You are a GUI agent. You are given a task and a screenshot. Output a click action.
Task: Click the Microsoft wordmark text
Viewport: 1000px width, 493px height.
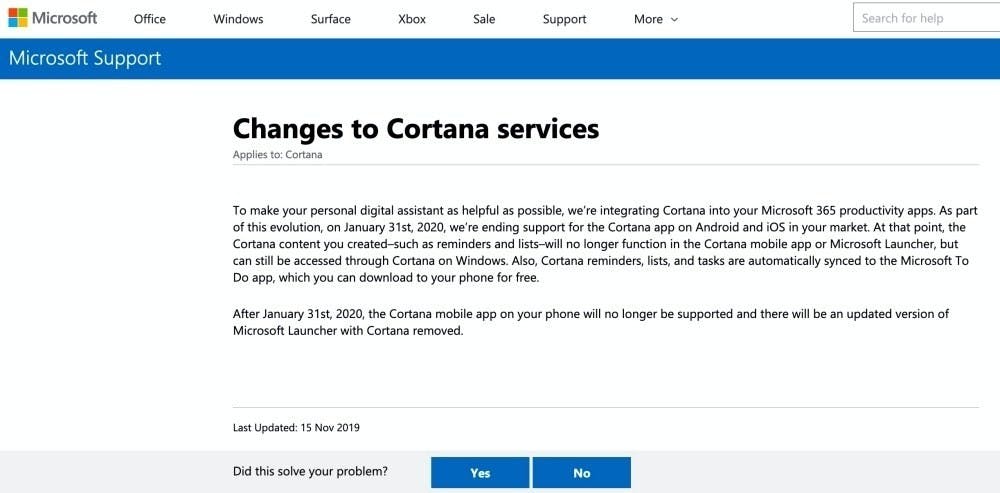65,18
